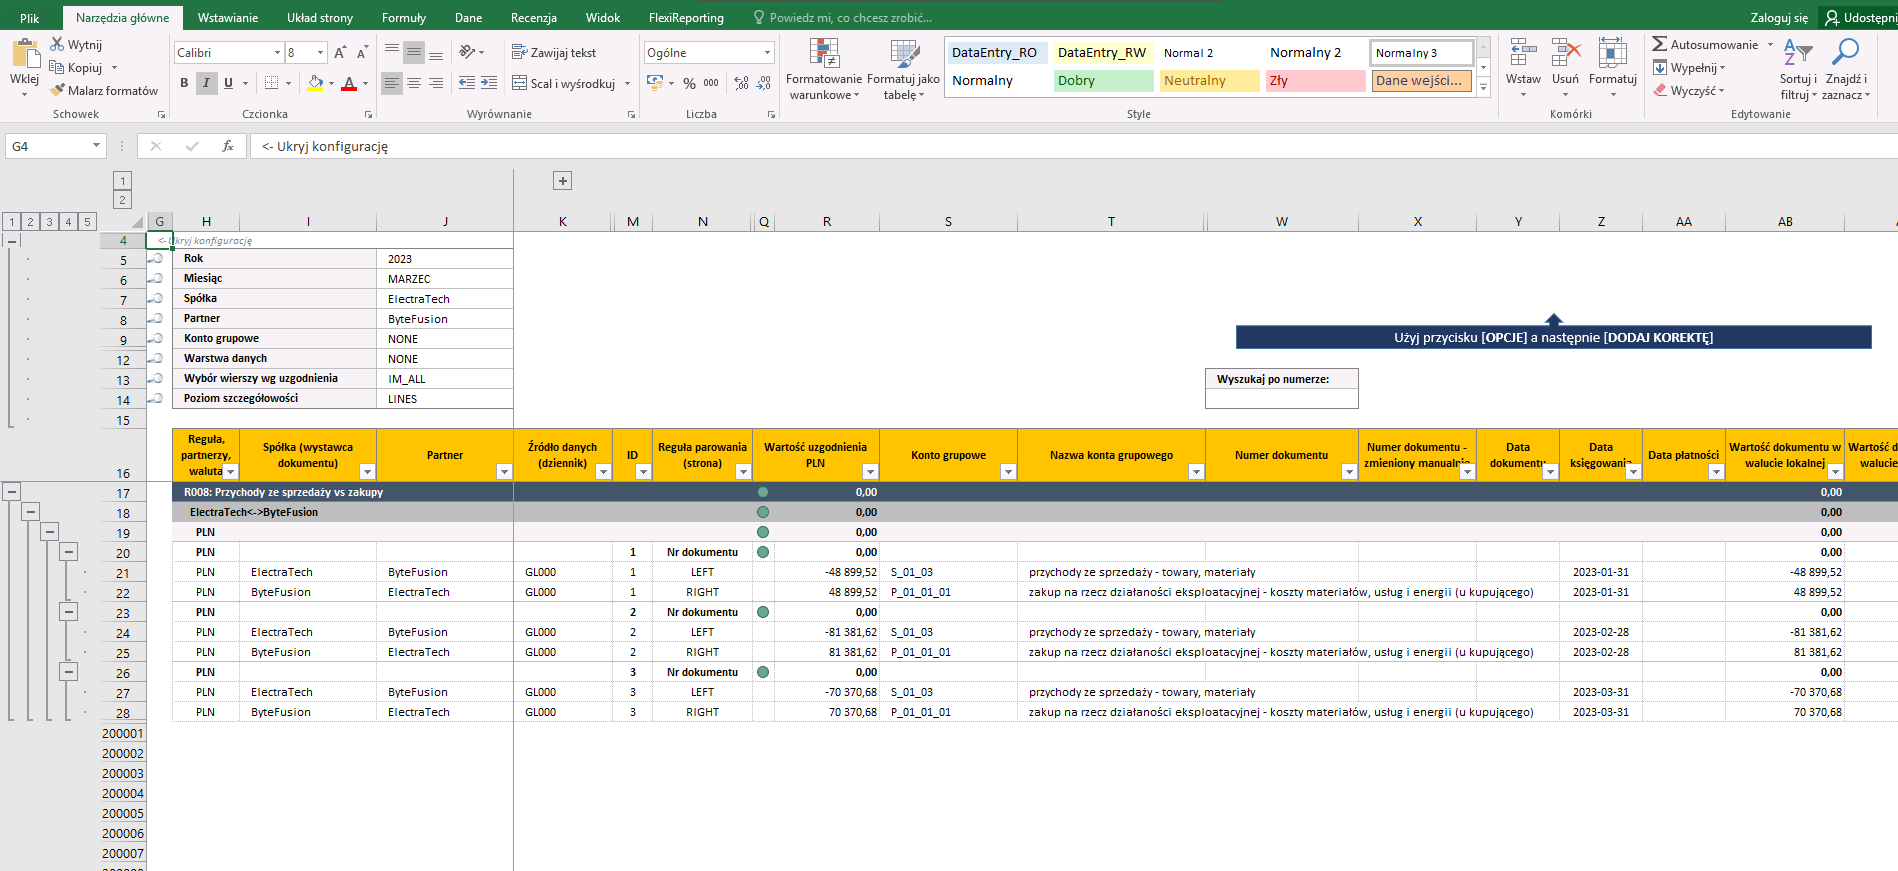
Task: Click the fill color bucket icon
Action: tap(315, 83)
